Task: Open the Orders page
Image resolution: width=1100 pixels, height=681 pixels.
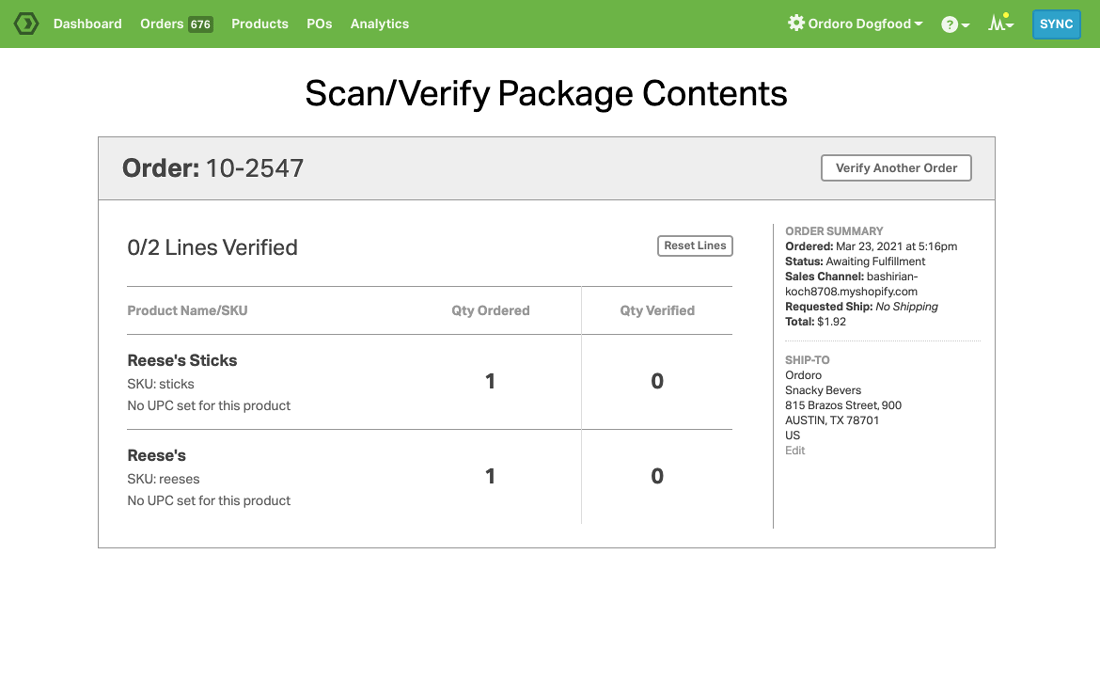Action: pyautogui.click(x=161, y=24)
